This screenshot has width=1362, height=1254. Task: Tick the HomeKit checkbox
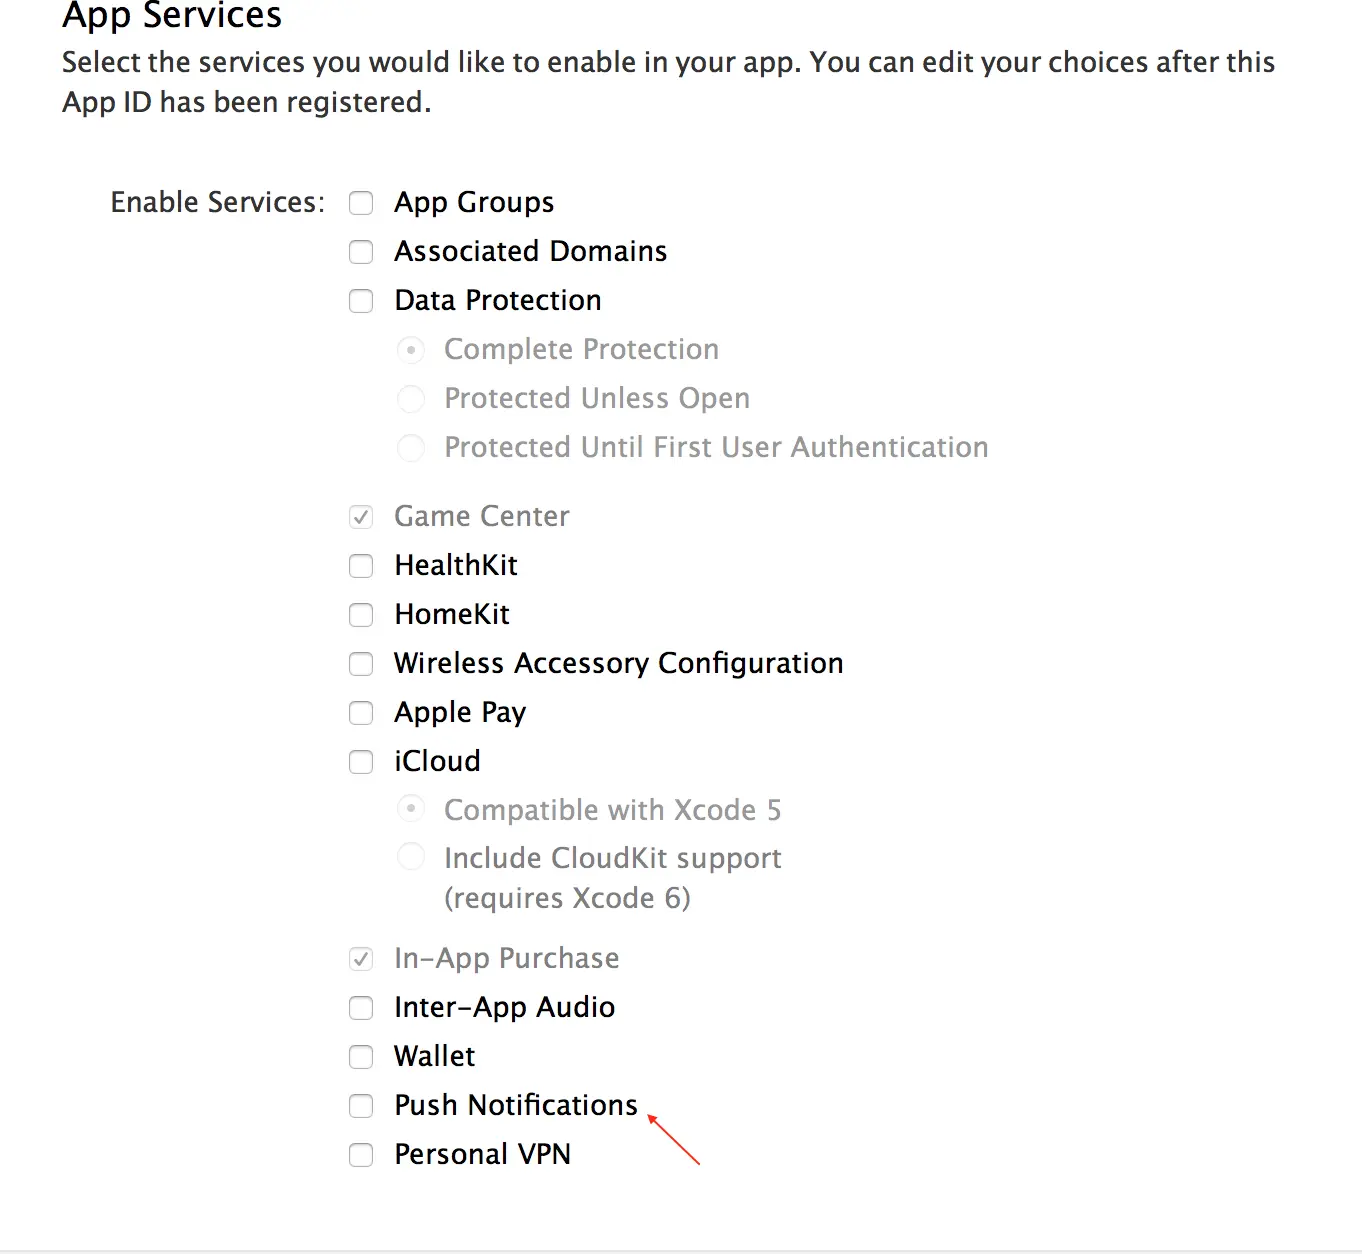(361, 615)
